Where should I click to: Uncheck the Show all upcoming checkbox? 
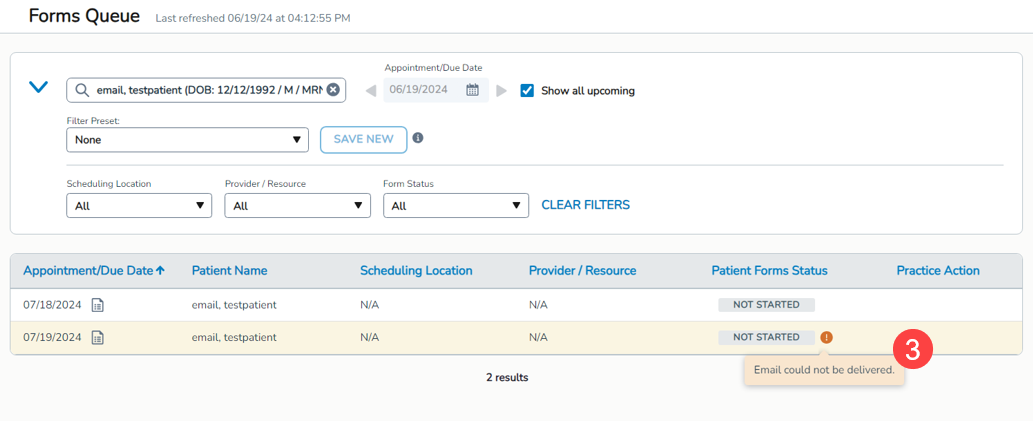pos(528,90)
